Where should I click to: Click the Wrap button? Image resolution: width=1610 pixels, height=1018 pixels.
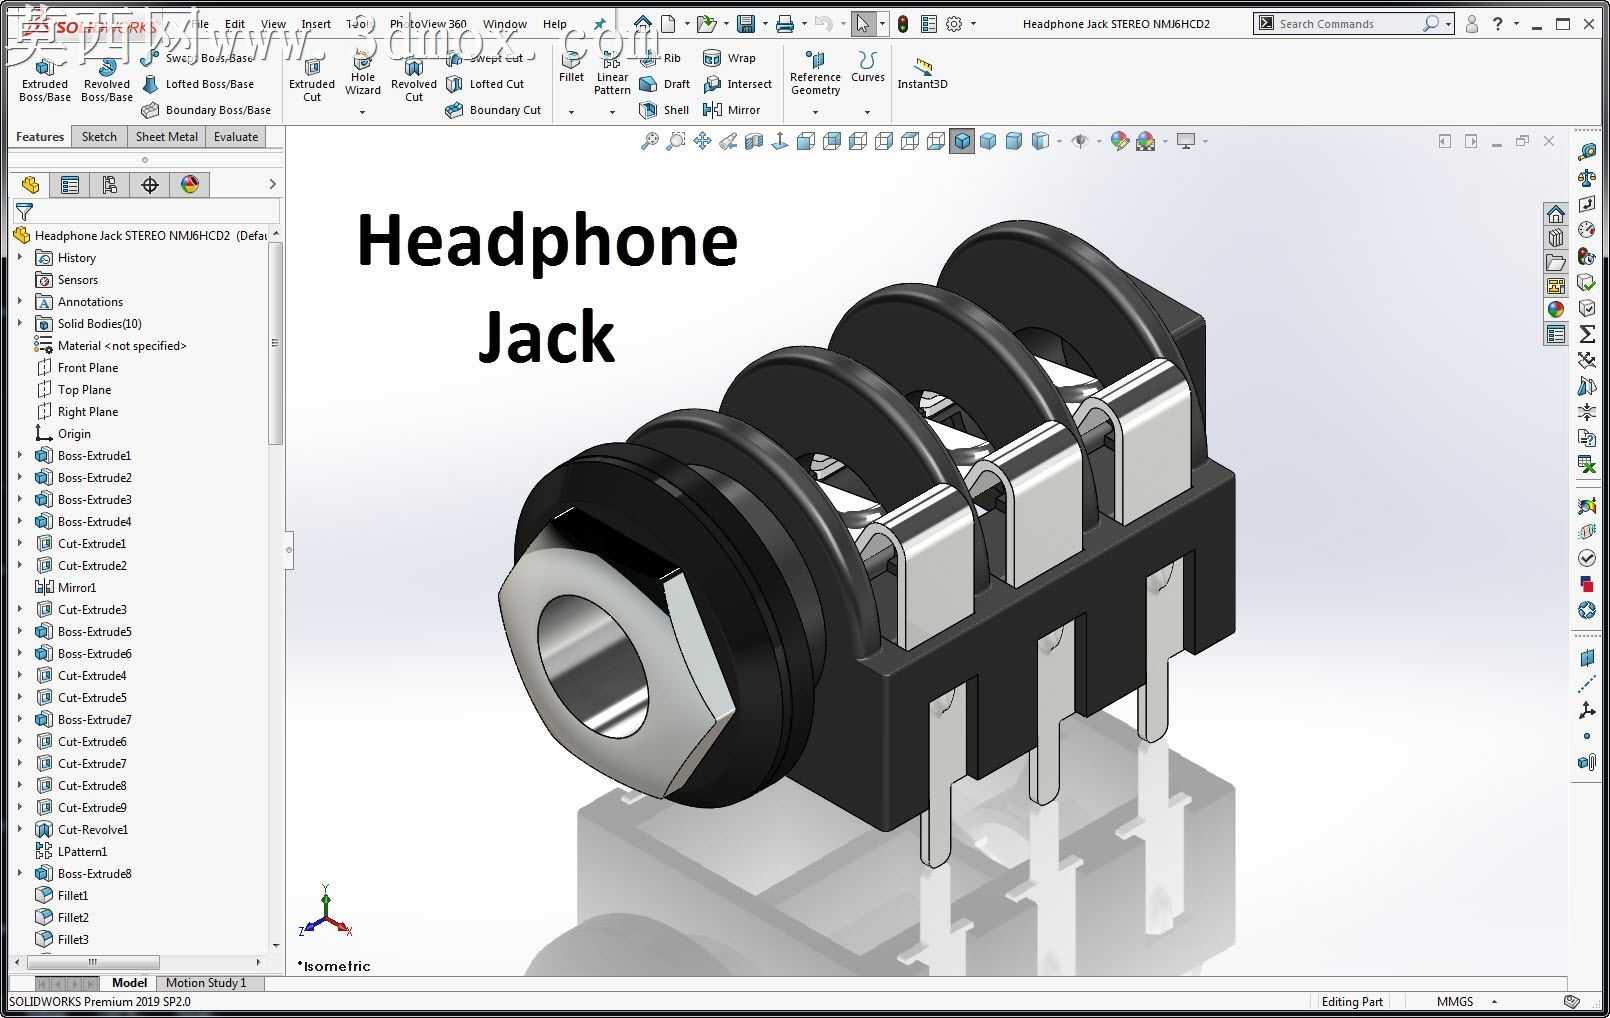tap(730, 58)
